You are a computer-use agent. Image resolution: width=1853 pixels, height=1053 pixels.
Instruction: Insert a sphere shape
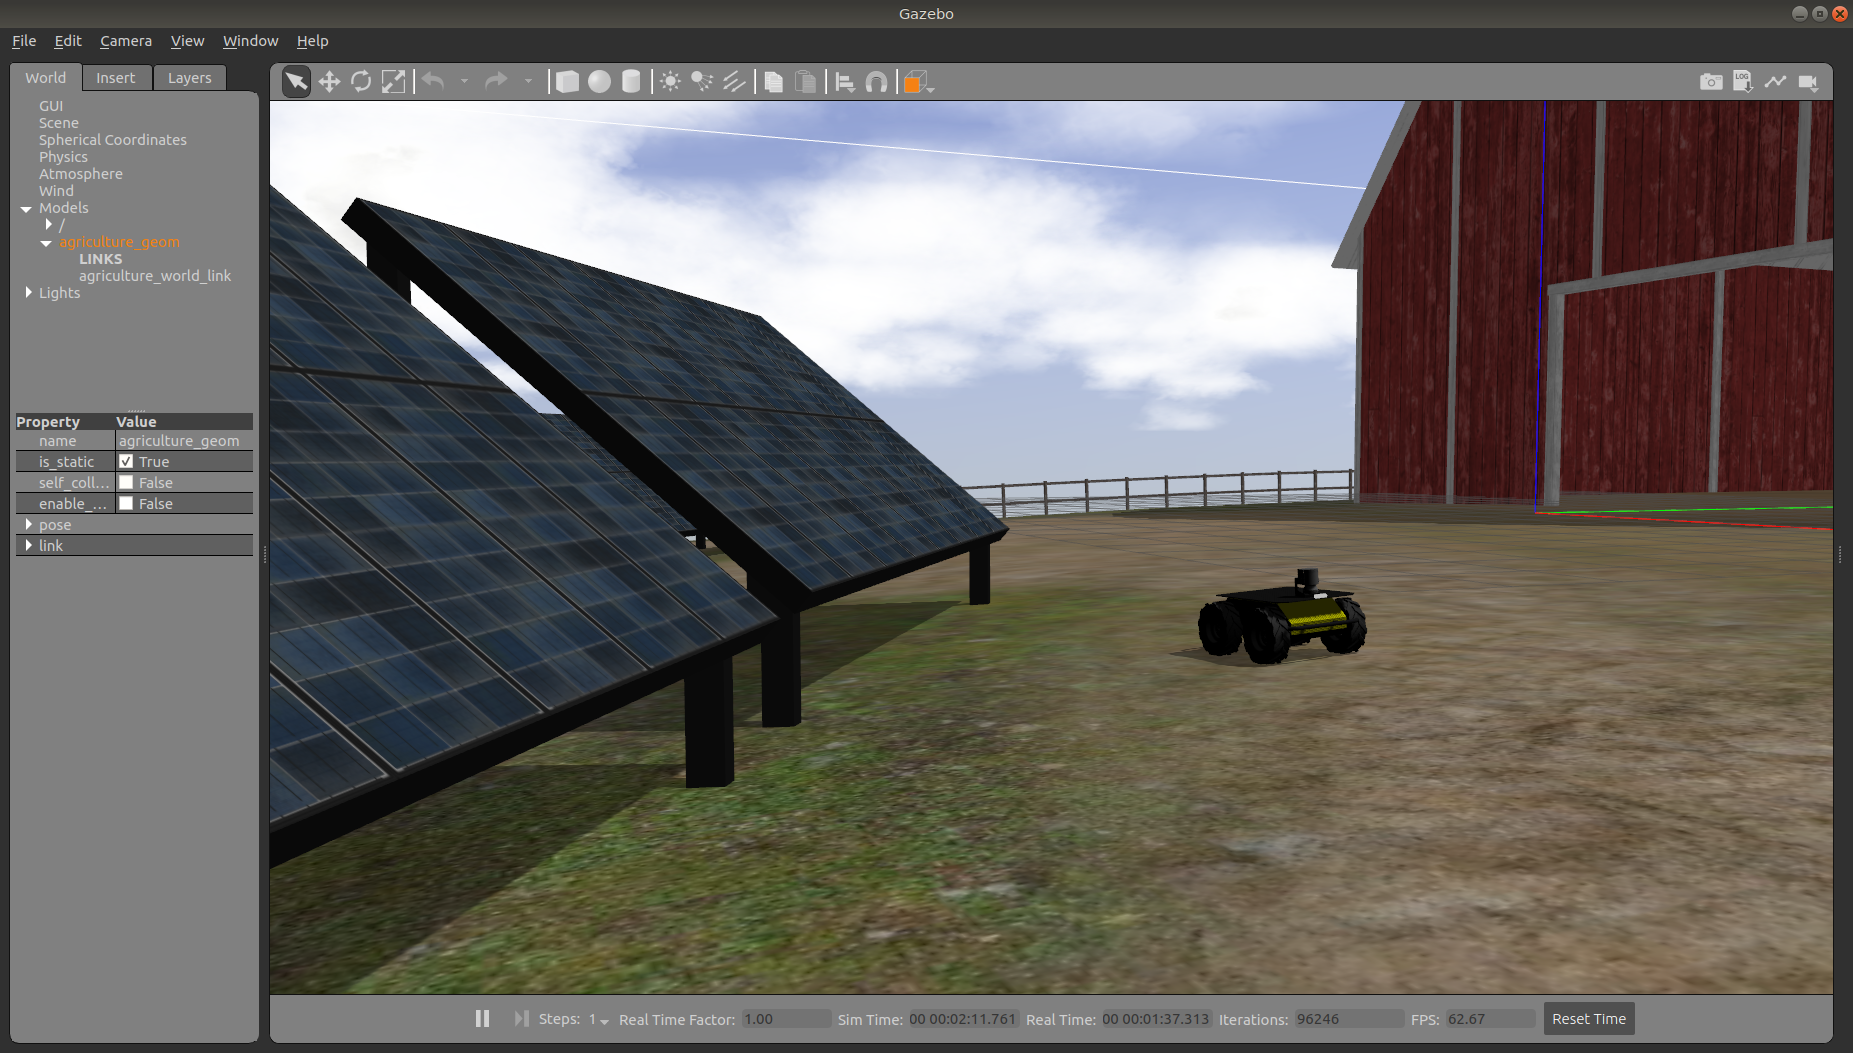pos(599,82)
